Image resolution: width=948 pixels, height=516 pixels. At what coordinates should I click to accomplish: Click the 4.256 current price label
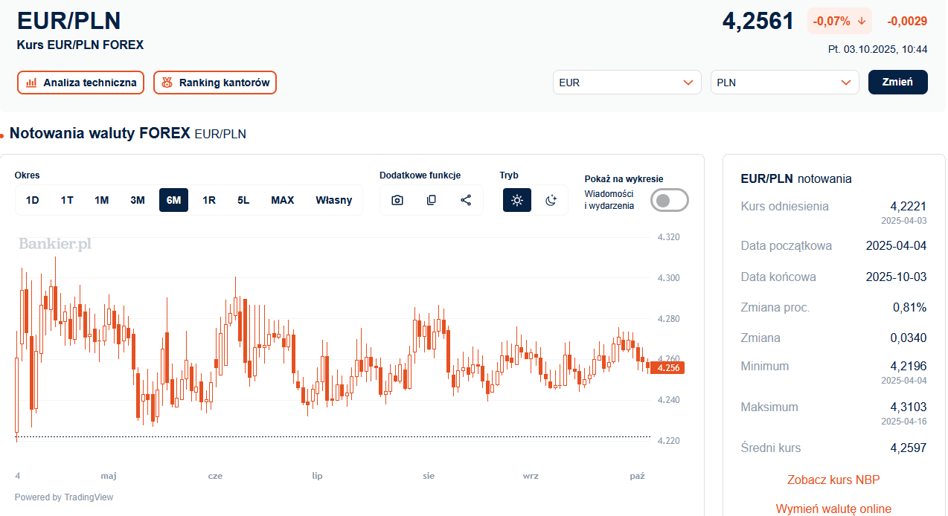[x=667, y=368]
